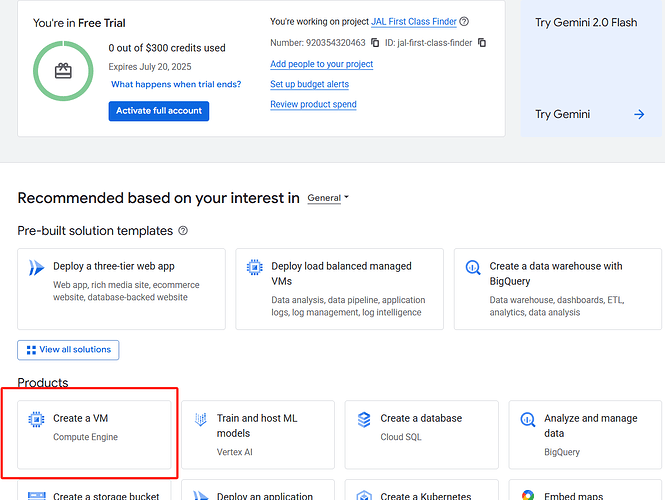Click the Compute Engine chip icon

click(x=37, y=420)
